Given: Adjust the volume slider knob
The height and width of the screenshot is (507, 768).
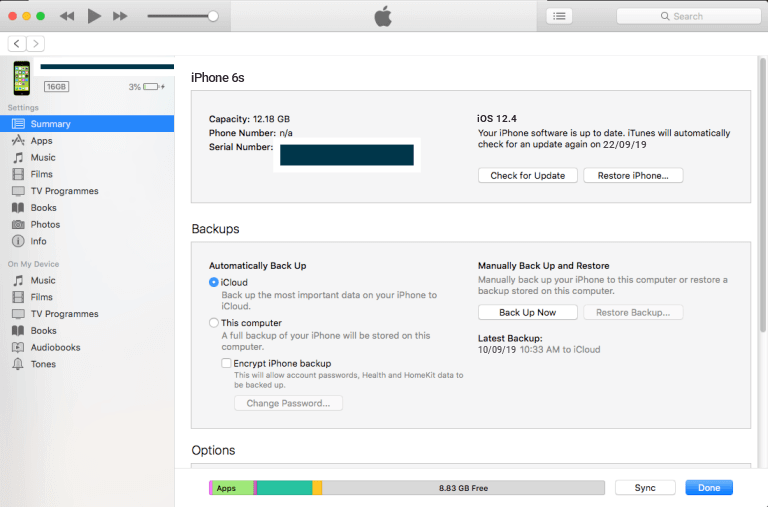Looking at the screenshot, I should pyautogui.click(x=213, y=16).
